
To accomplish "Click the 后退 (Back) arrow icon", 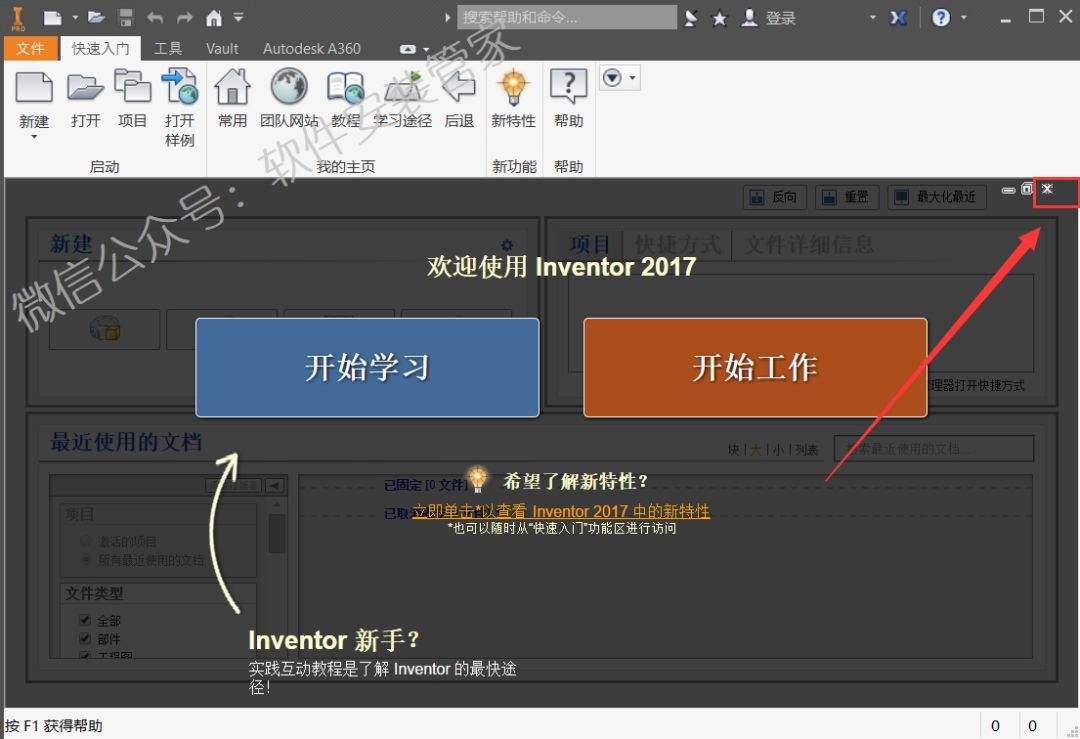I will (x=459, y=88).
